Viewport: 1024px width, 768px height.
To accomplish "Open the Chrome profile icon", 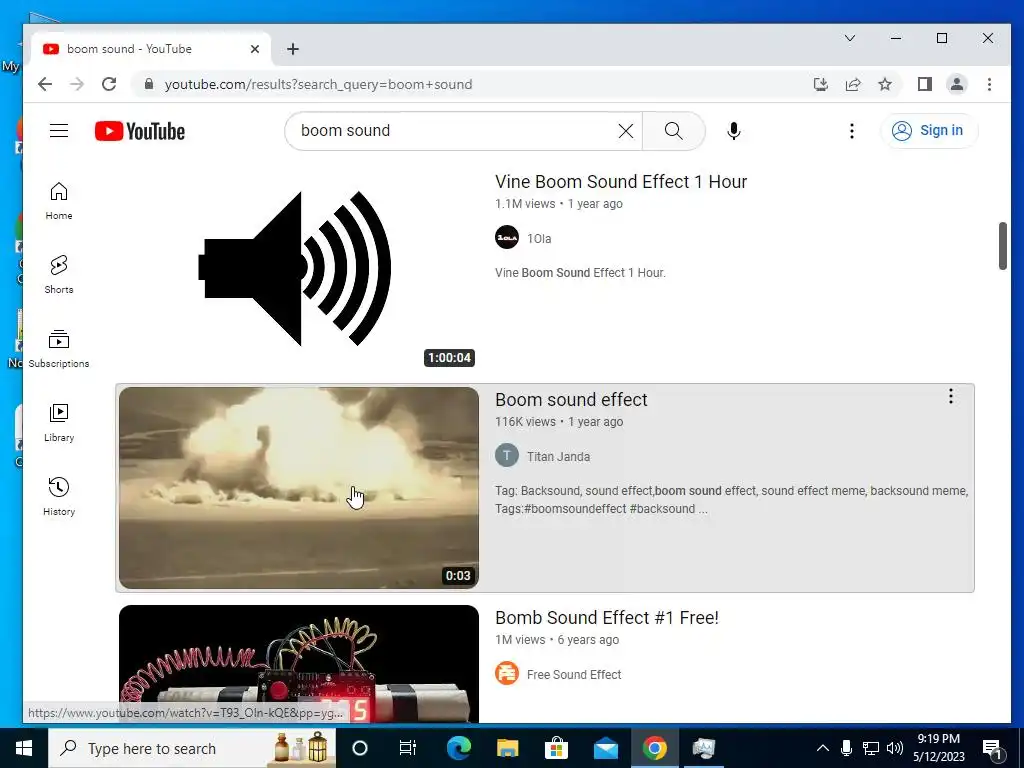I will click(957, 84).
